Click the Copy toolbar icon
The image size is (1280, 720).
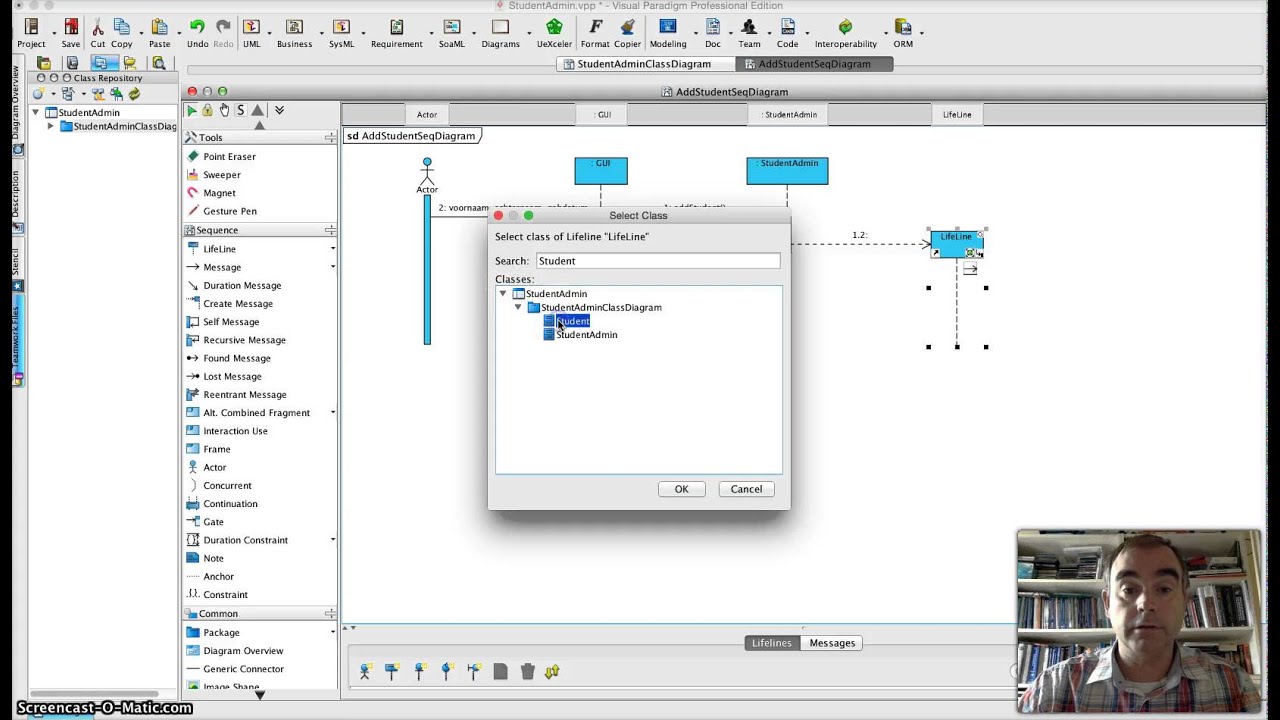pos(122,33)
